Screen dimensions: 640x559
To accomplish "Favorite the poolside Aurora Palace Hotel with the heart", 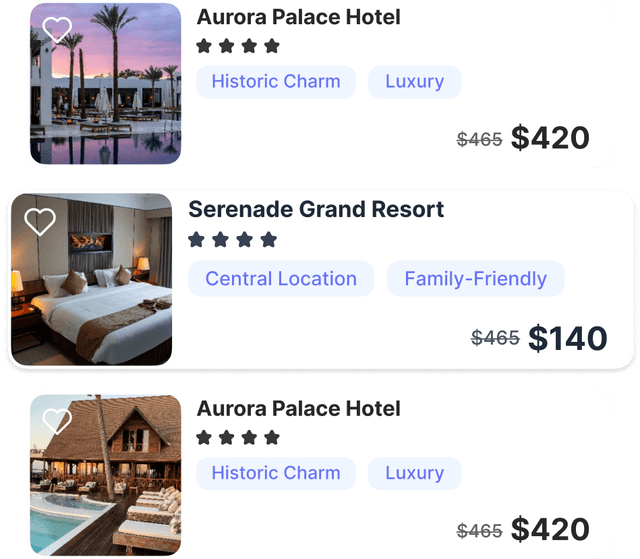I will point(57,421).
